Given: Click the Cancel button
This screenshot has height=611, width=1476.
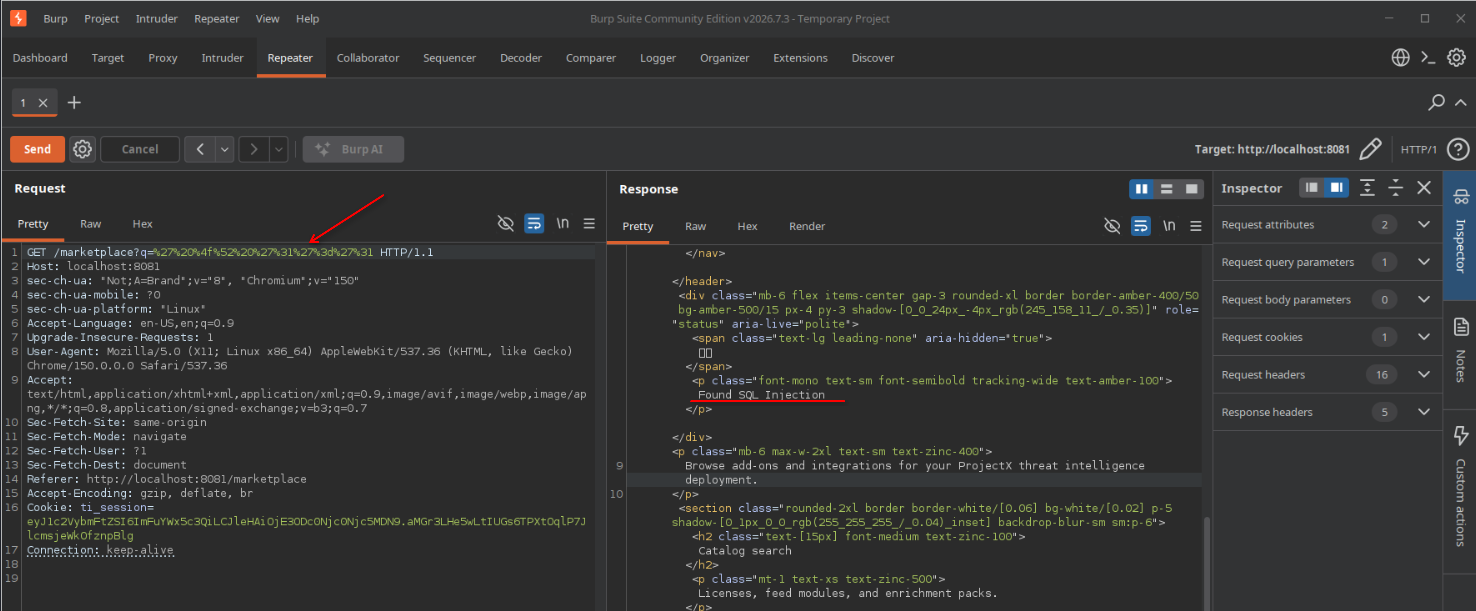Looking at the screenshot, I should coord(140,149).
